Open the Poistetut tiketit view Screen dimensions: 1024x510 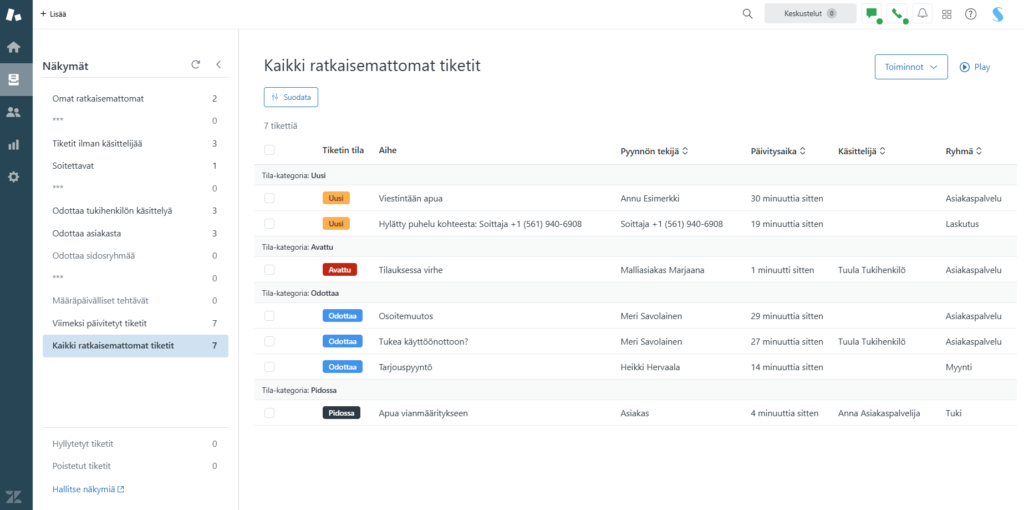click(135, 466)
